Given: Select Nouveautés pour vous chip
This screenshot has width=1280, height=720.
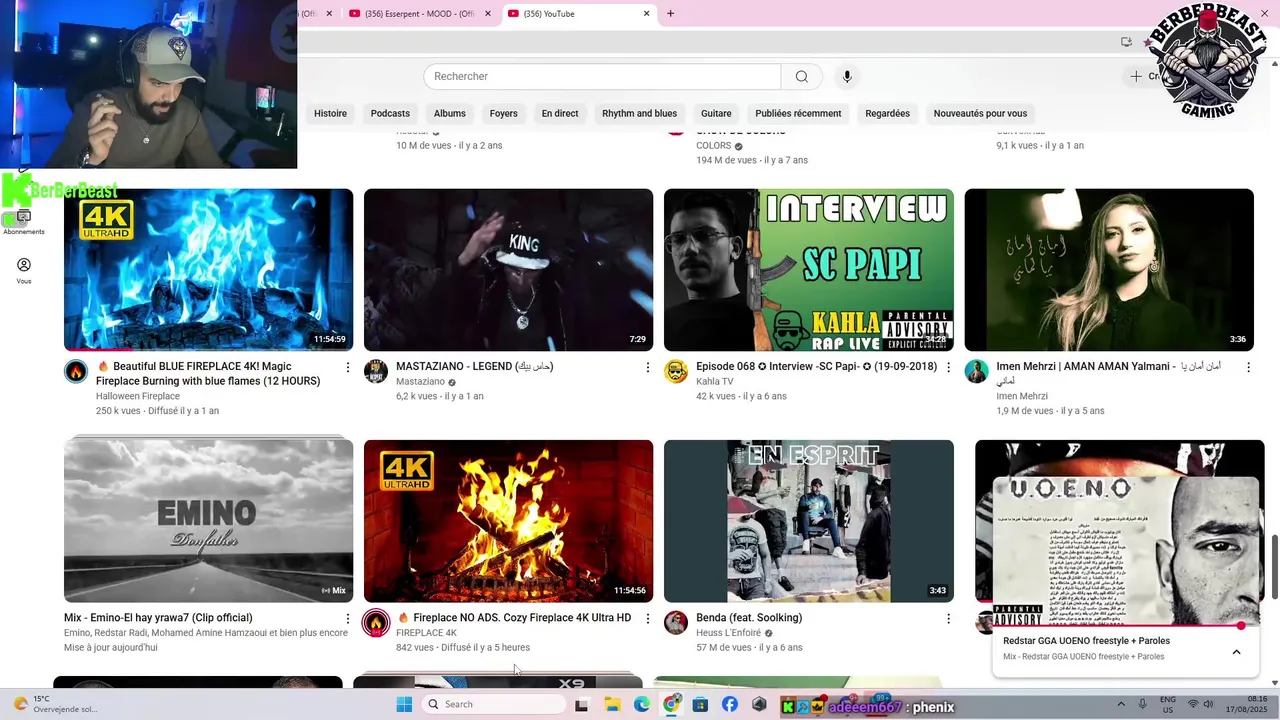Looking at the screenshot, I should (980, 113).
